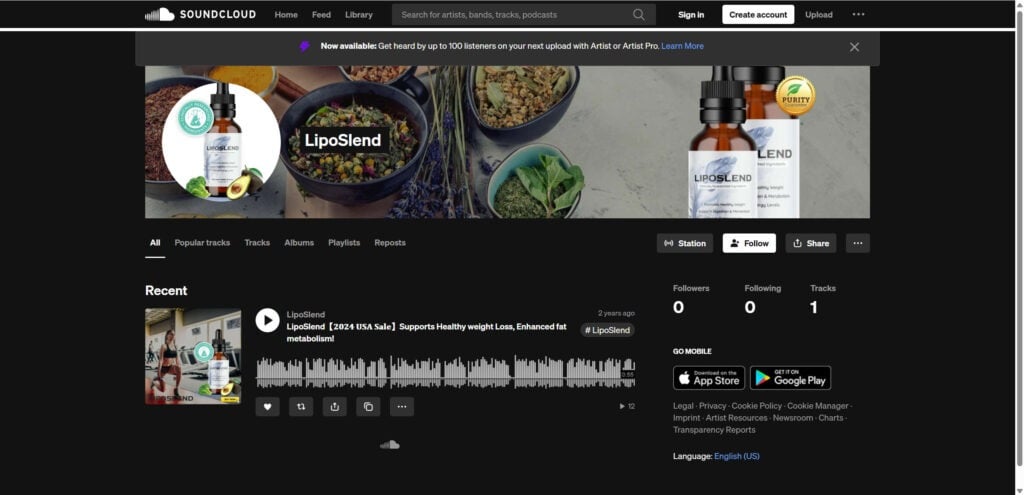Image resolution: width=1024 pixels, height=495 pixels.
Task: Open the Upload page
Action: (x=818, y=14)
